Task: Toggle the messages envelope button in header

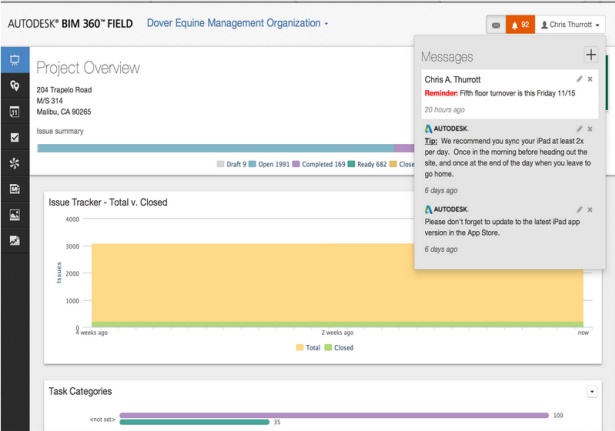Action: pos(496,25)
